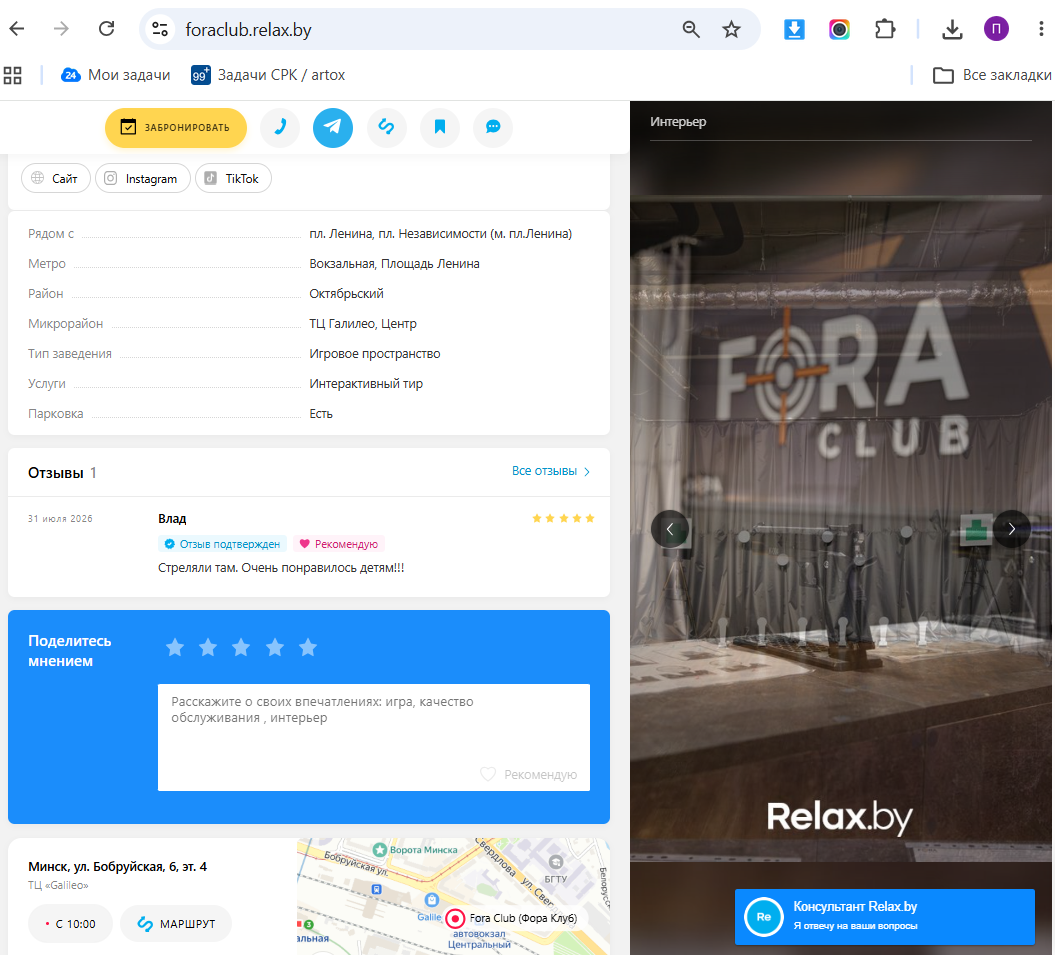Toggle Рекомендую heart in review form
The image size is (1055, 955).
click(x=528, y=775)
